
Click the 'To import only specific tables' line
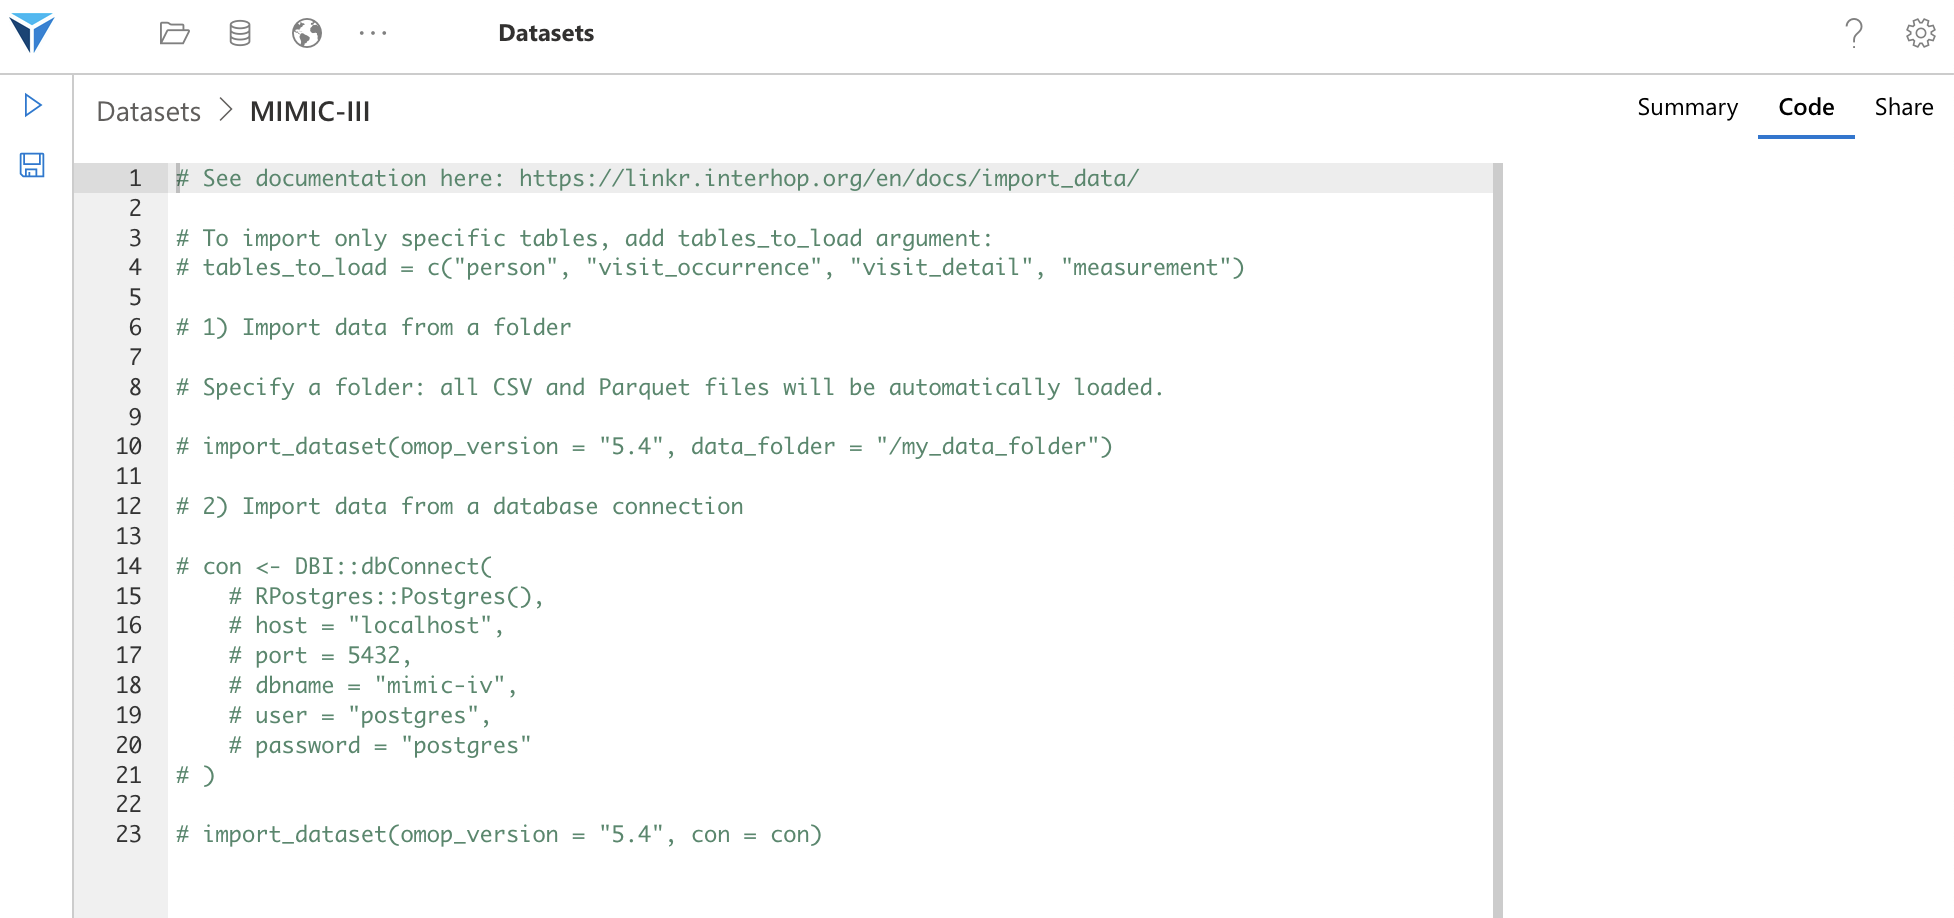pos(584,238)
